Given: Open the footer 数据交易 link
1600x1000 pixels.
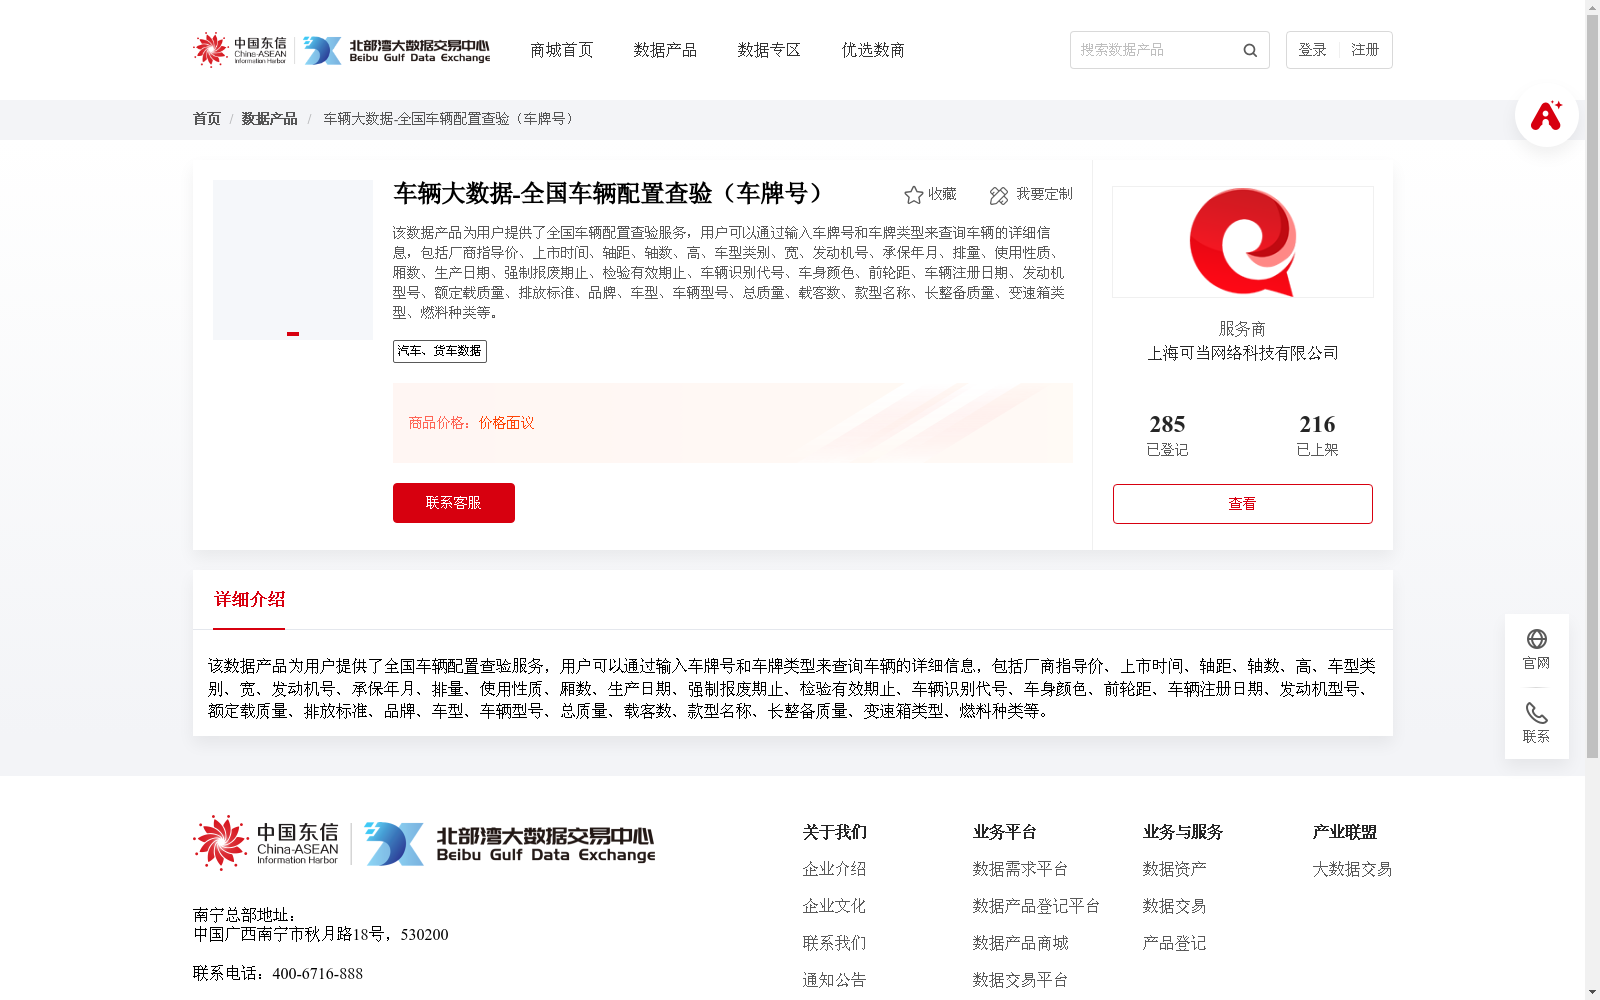Looking at the screenshot, I should 1174,906.
